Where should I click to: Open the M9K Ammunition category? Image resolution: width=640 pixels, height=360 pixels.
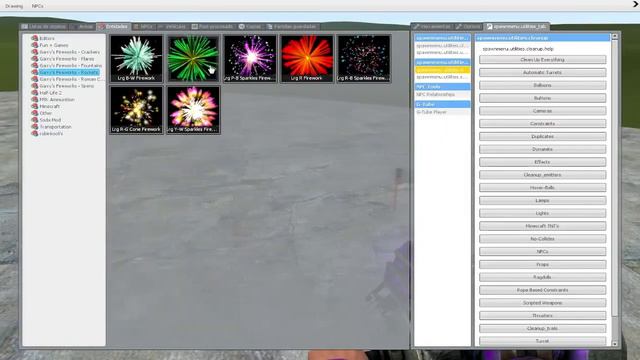[57, 100]
